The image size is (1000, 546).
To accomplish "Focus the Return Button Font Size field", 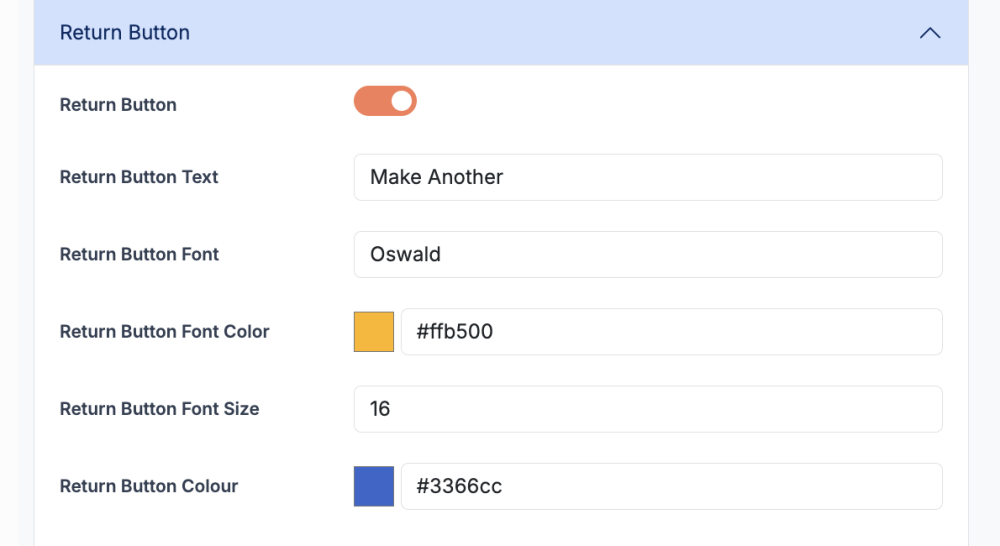I will tap(648, 409).
